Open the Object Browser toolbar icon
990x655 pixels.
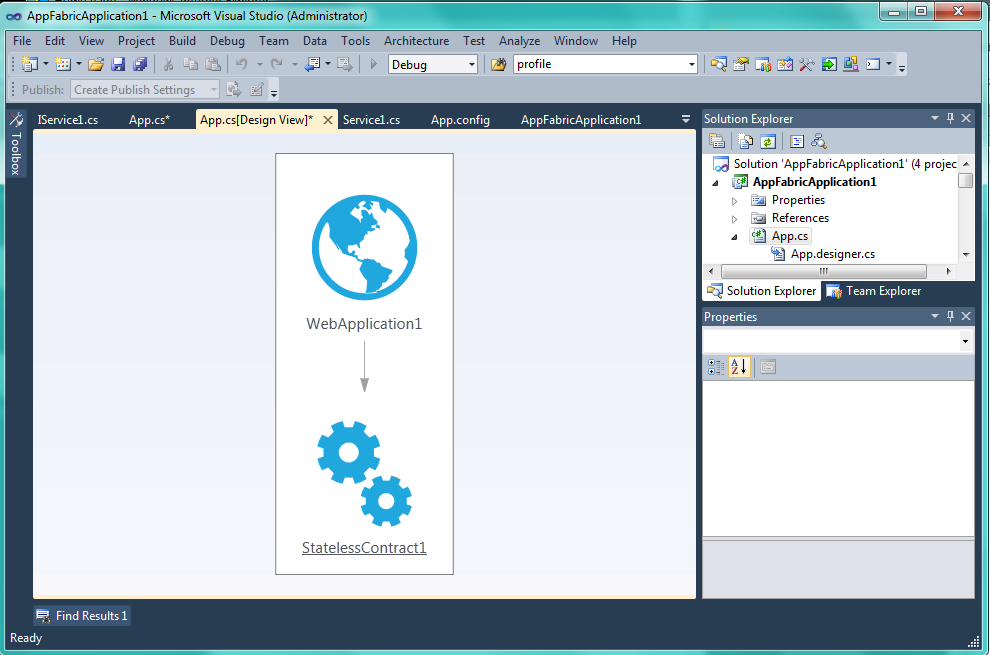[x=785, y=64]
